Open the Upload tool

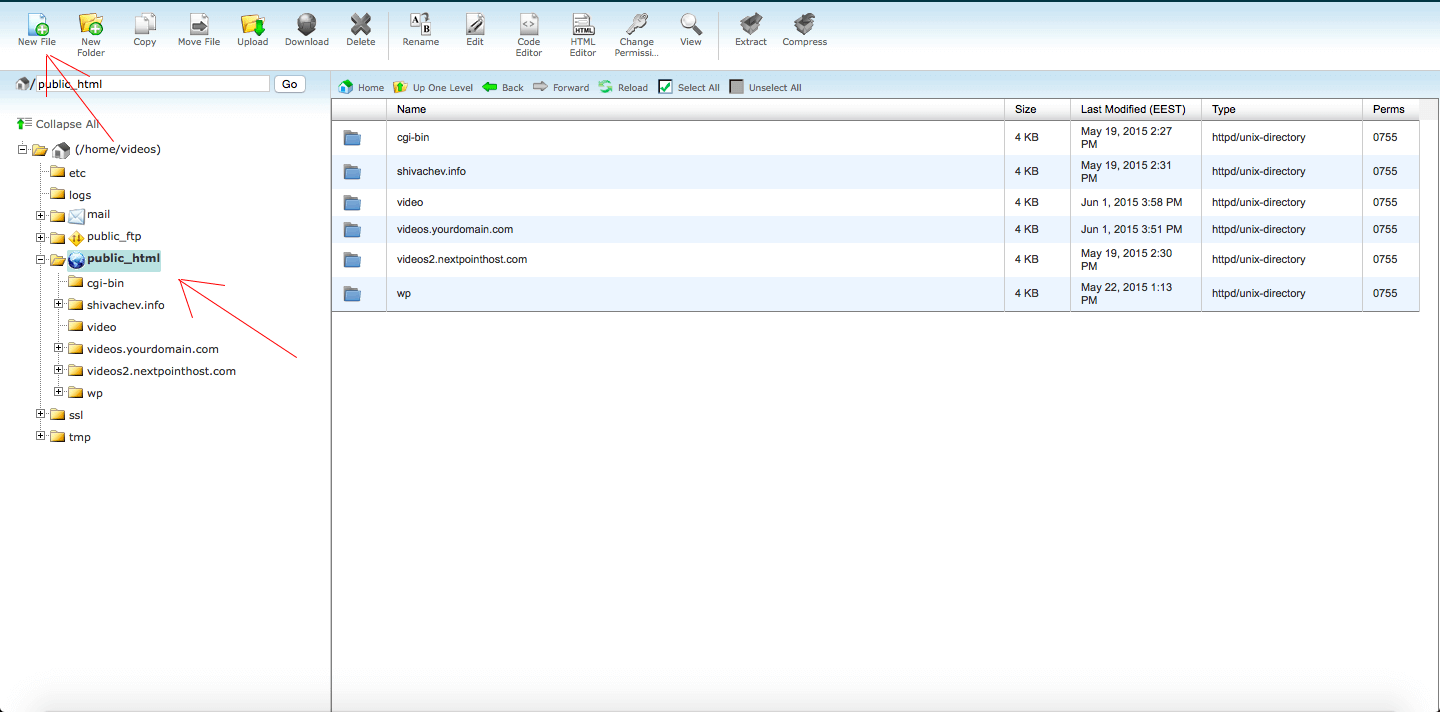(252, 24)
